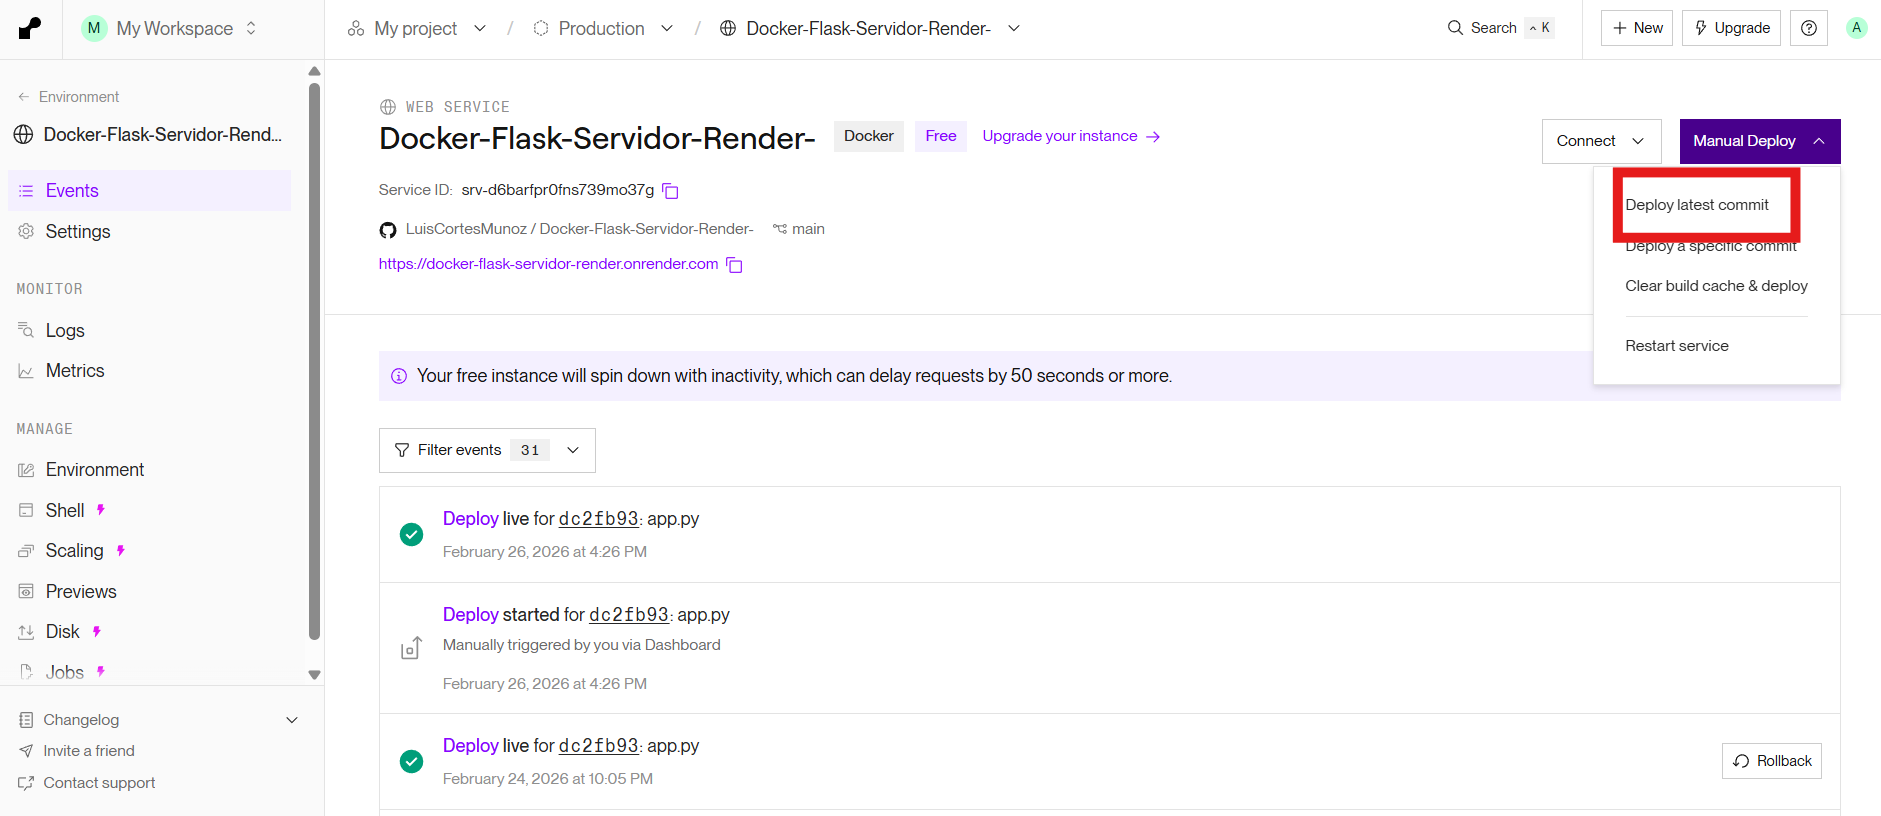
Task: Follow the Upgrade your instance link
Action: (1071, 136)
